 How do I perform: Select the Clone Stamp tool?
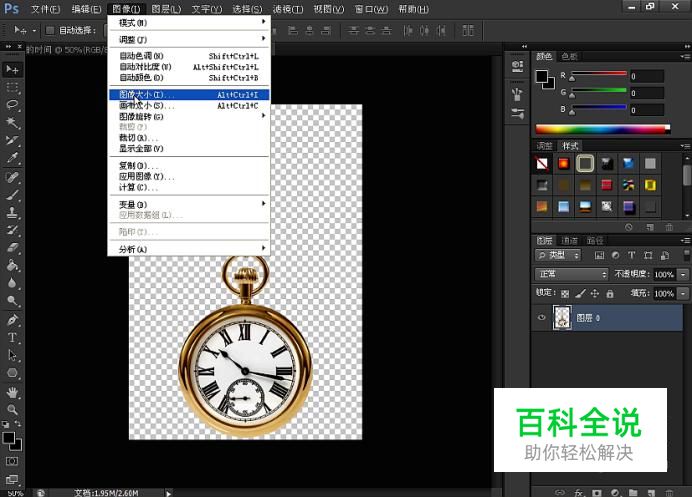[12, 213]
